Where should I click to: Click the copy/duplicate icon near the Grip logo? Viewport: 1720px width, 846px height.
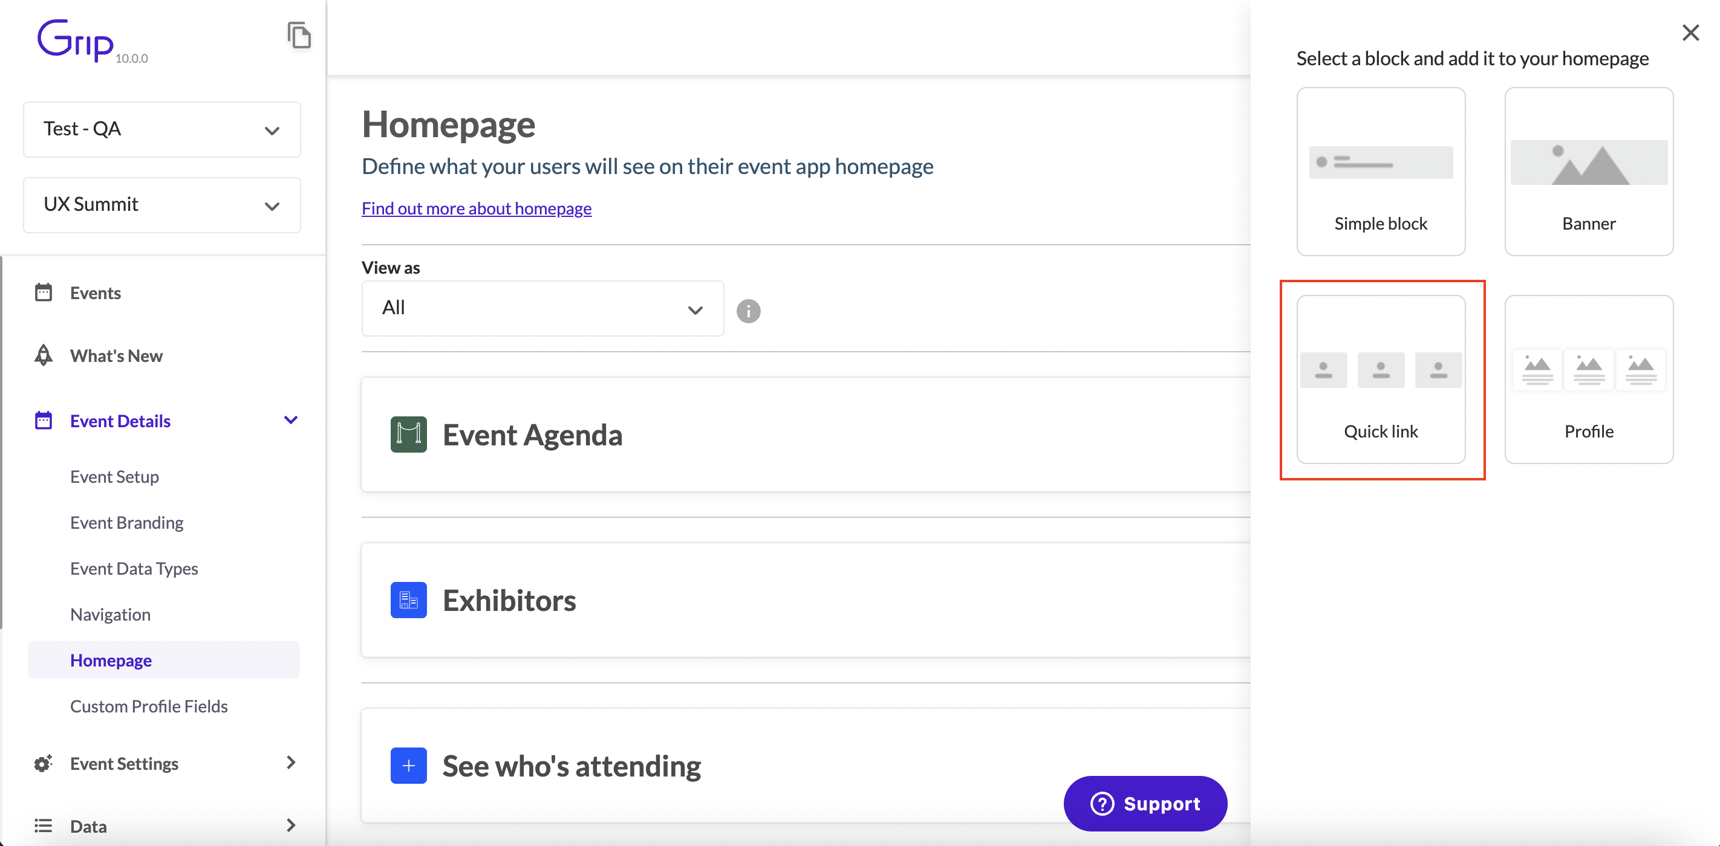tap(299, 34)
